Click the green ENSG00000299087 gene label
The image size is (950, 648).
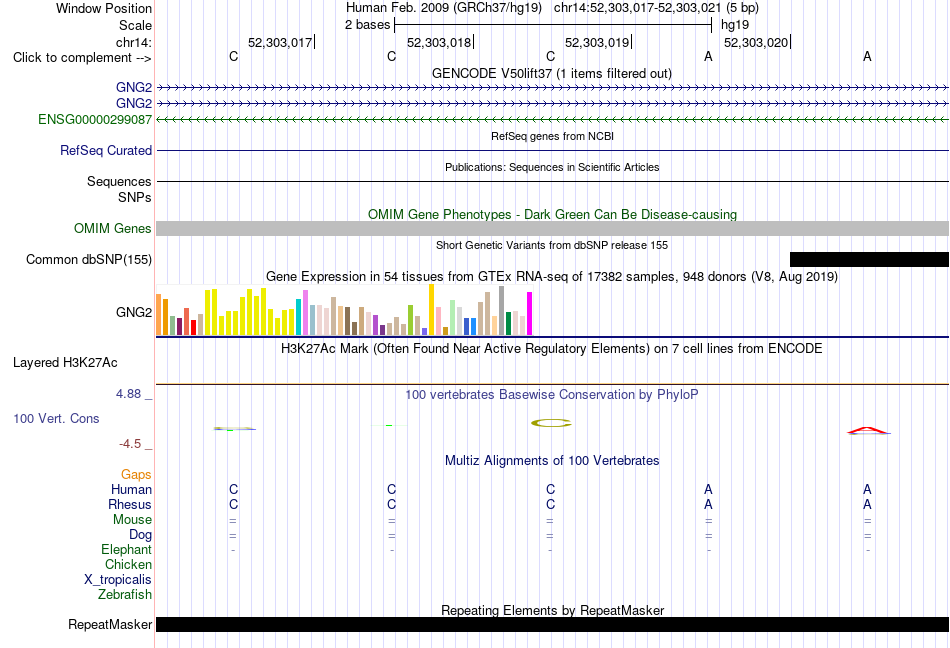coord(95,119)
